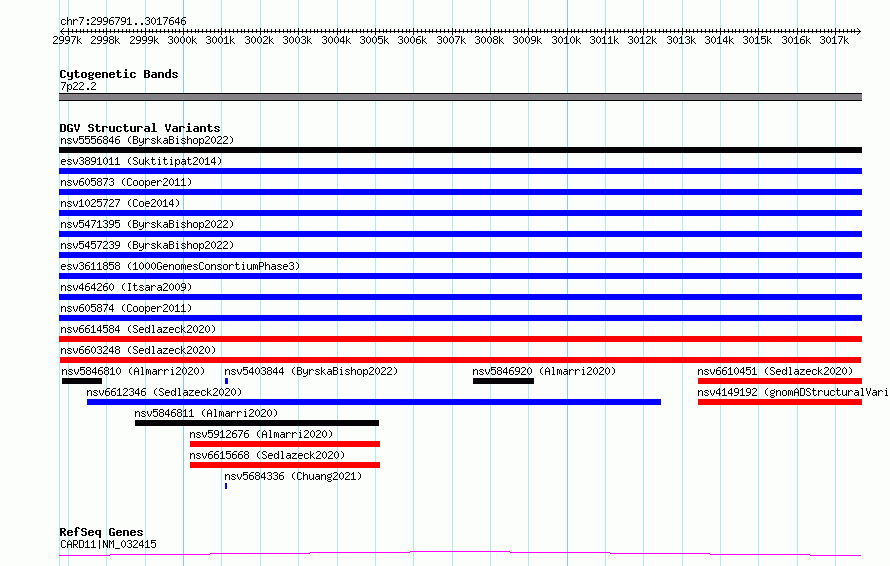Select nsv6612346 (Sedlazeck2020) label

[164, 392]
